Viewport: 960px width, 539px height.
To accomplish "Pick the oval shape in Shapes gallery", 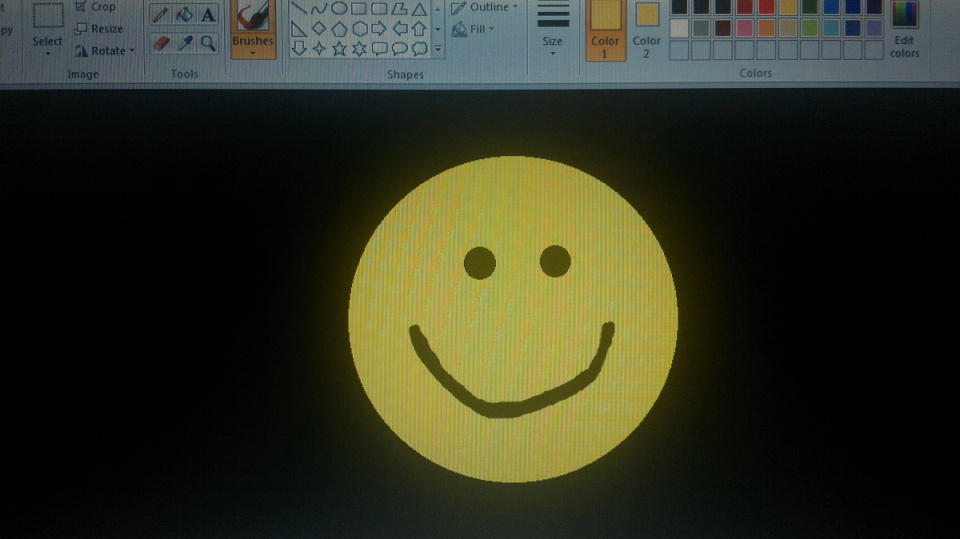I will (339, 9).
